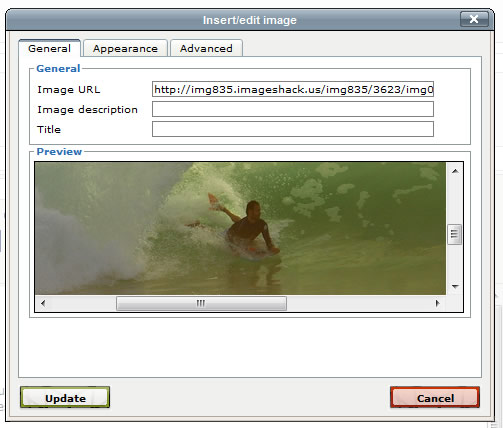Click the horizontal scrollbar track right of thumb
The image size is (503, 428).
[x=358, y=303]
